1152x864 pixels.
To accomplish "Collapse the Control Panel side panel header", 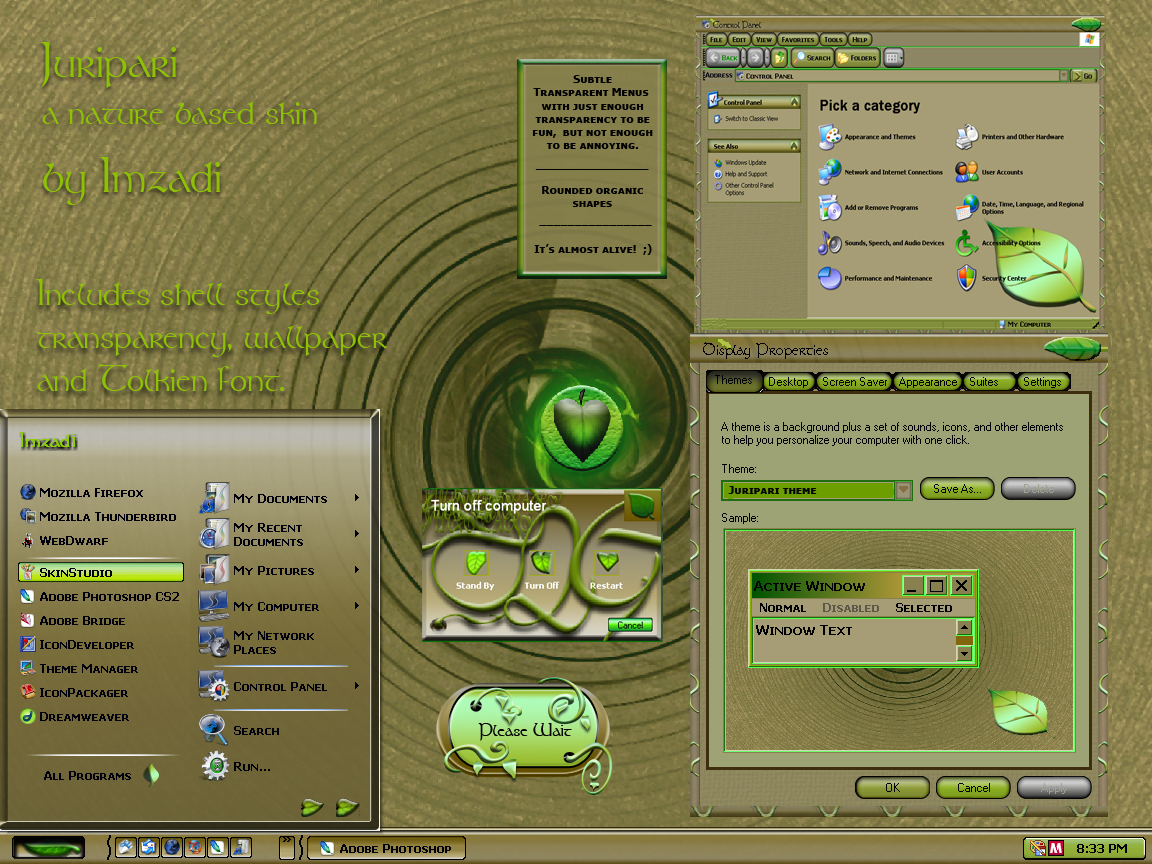I will point(794,102).
